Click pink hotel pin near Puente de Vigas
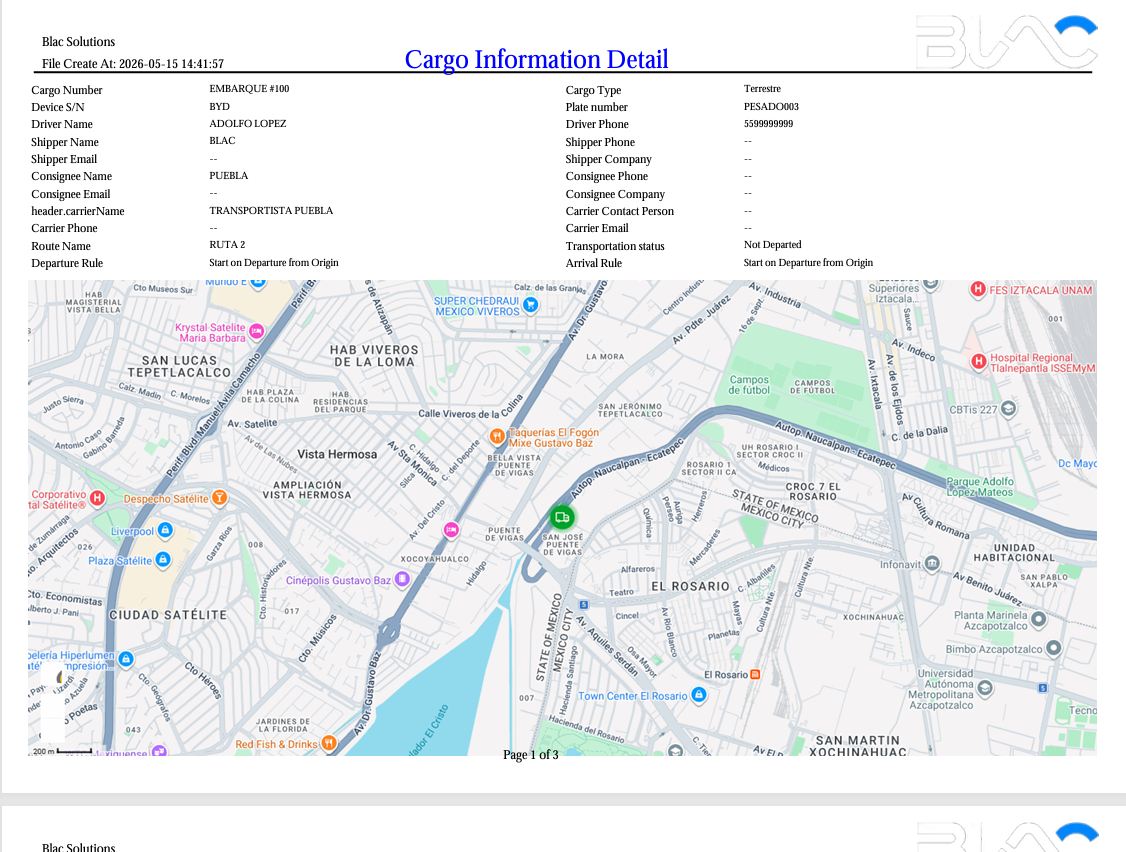The image size is (1126, 852). coord(451,530)
